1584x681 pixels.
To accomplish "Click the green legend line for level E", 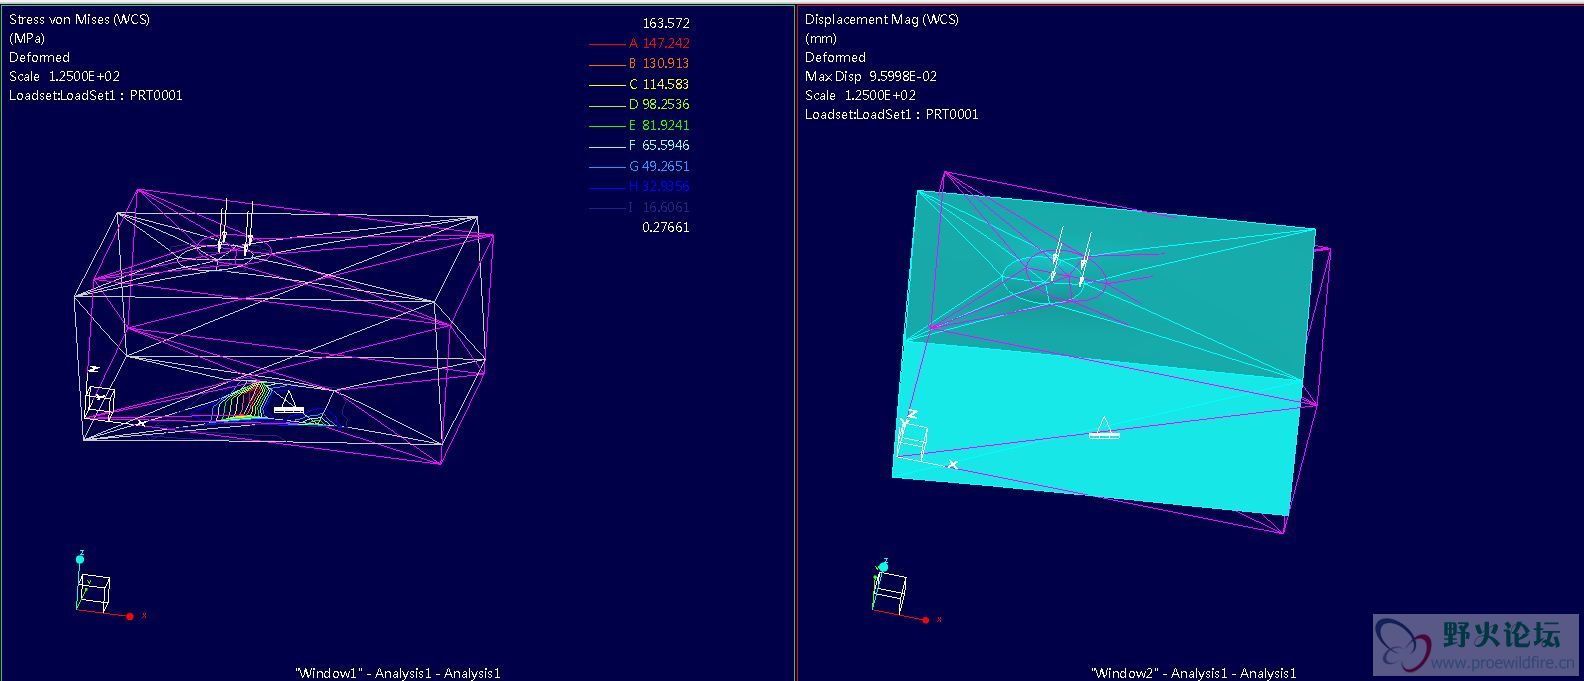I will click(606, 126).
